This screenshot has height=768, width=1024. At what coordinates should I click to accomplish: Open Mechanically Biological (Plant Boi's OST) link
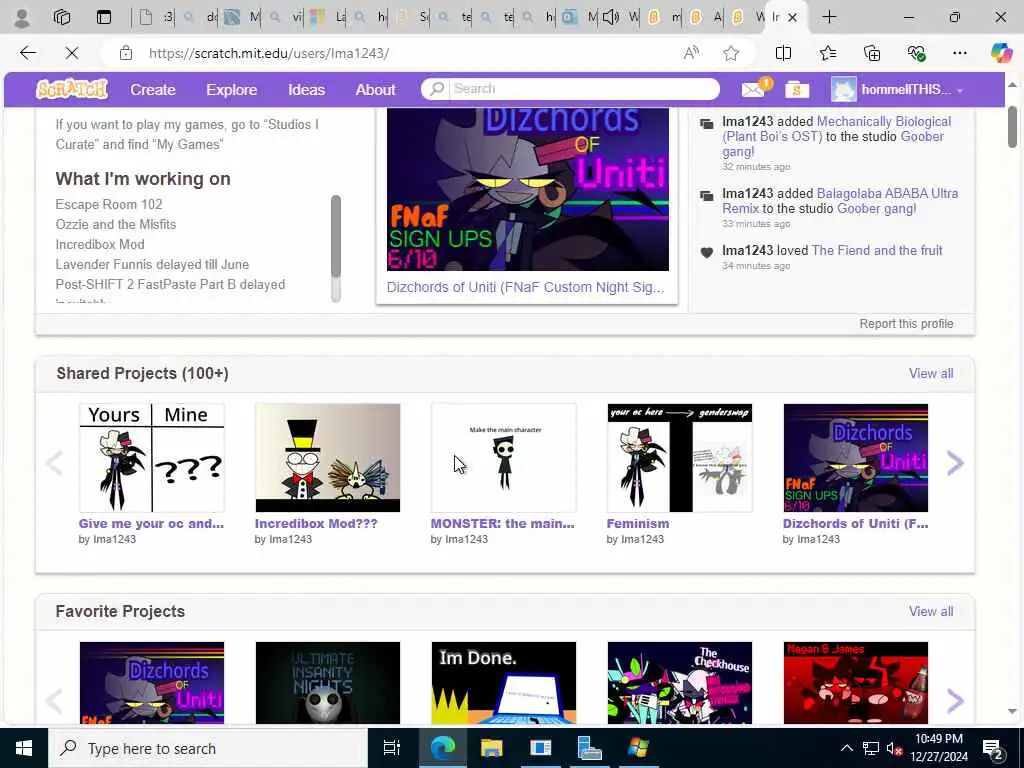[x=837, y=129]
